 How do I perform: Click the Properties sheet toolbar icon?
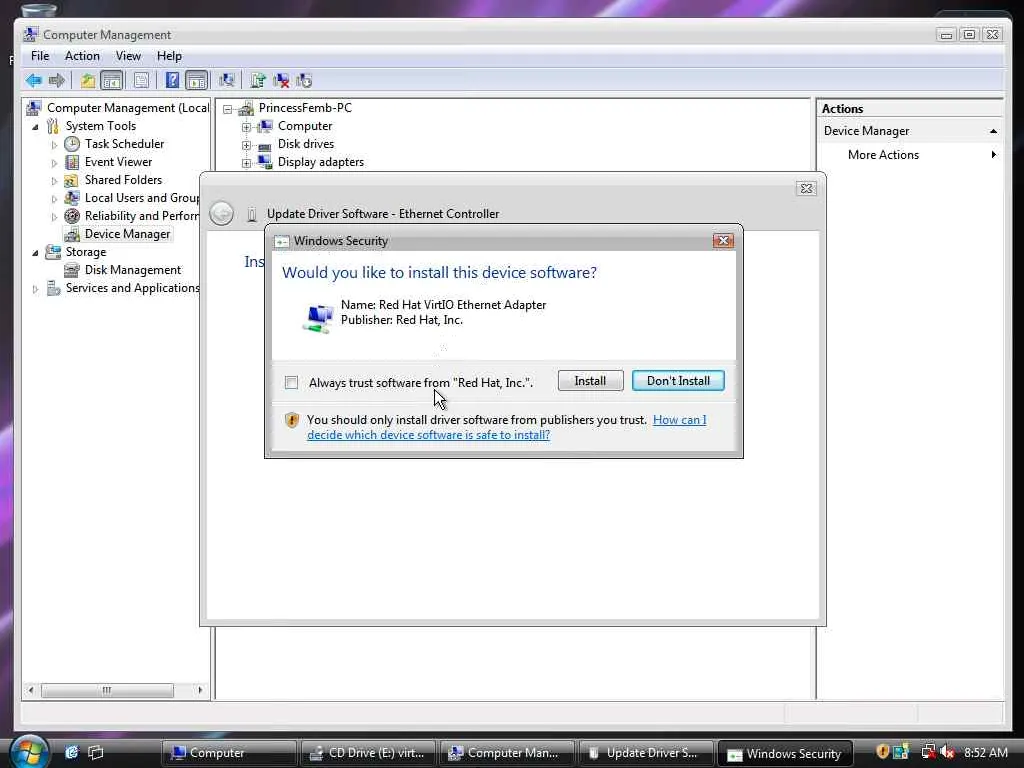[141, 80]
